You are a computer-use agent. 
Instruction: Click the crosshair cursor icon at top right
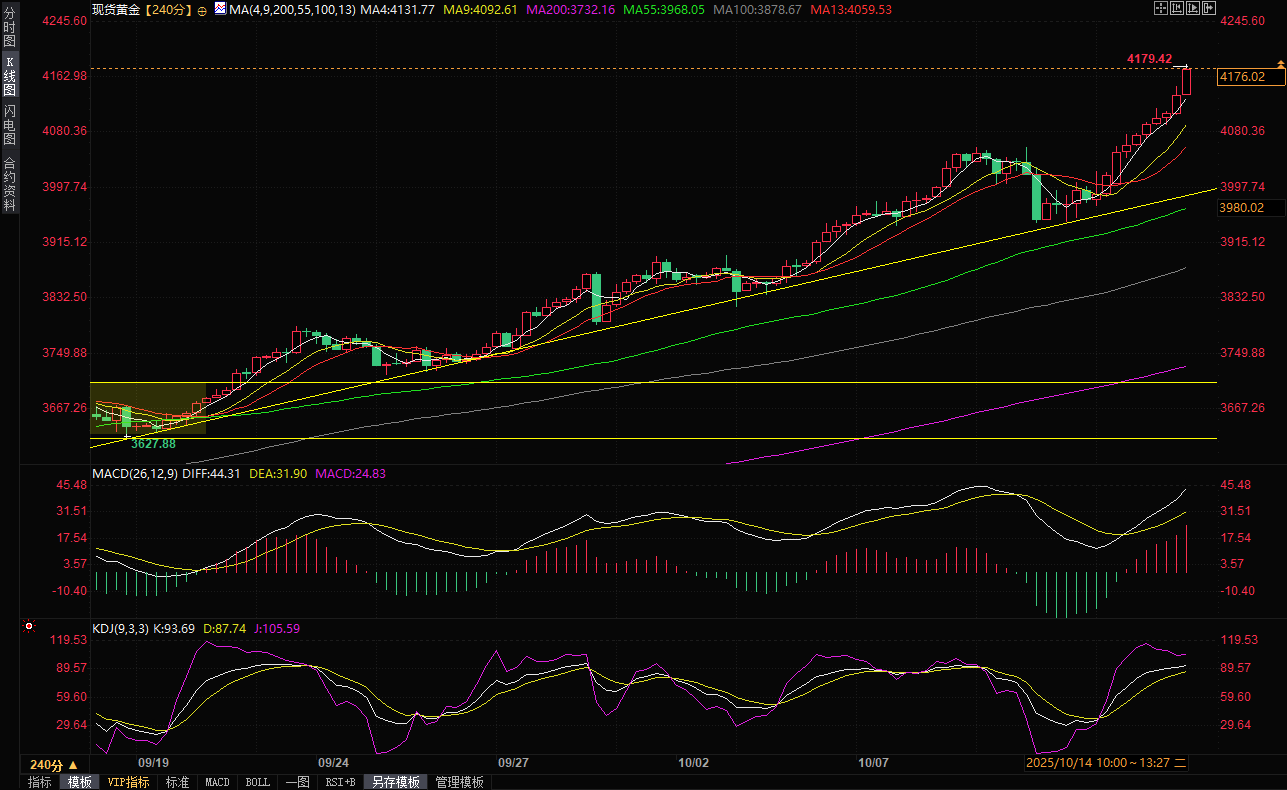point(1160,9)
